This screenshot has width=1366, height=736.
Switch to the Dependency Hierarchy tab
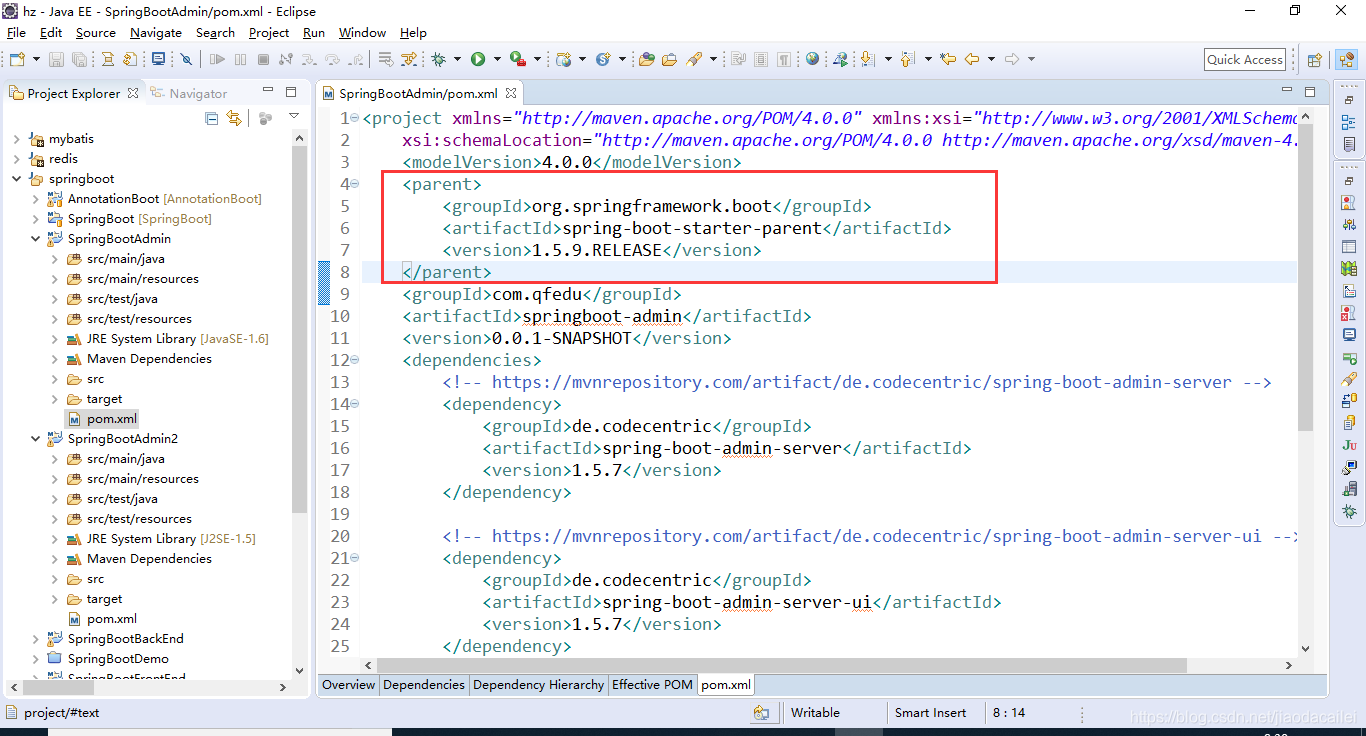pos(538,685)
